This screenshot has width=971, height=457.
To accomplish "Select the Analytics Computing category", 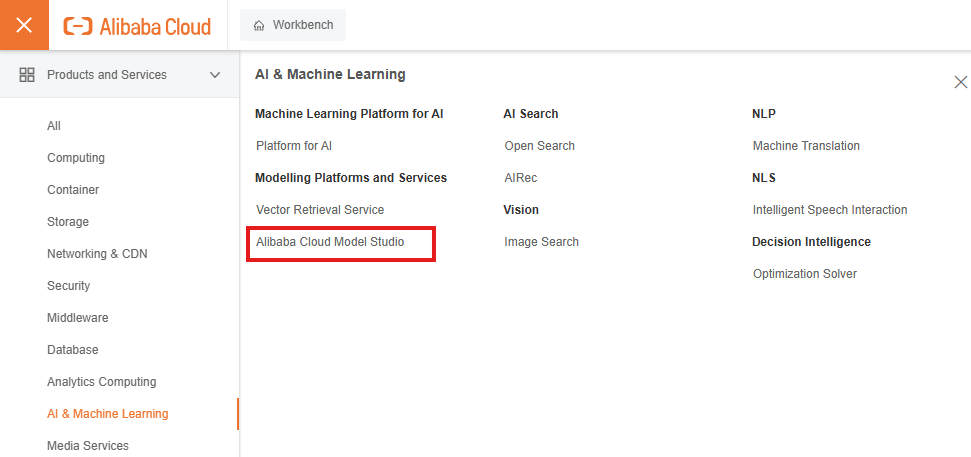I will (102, 381).
